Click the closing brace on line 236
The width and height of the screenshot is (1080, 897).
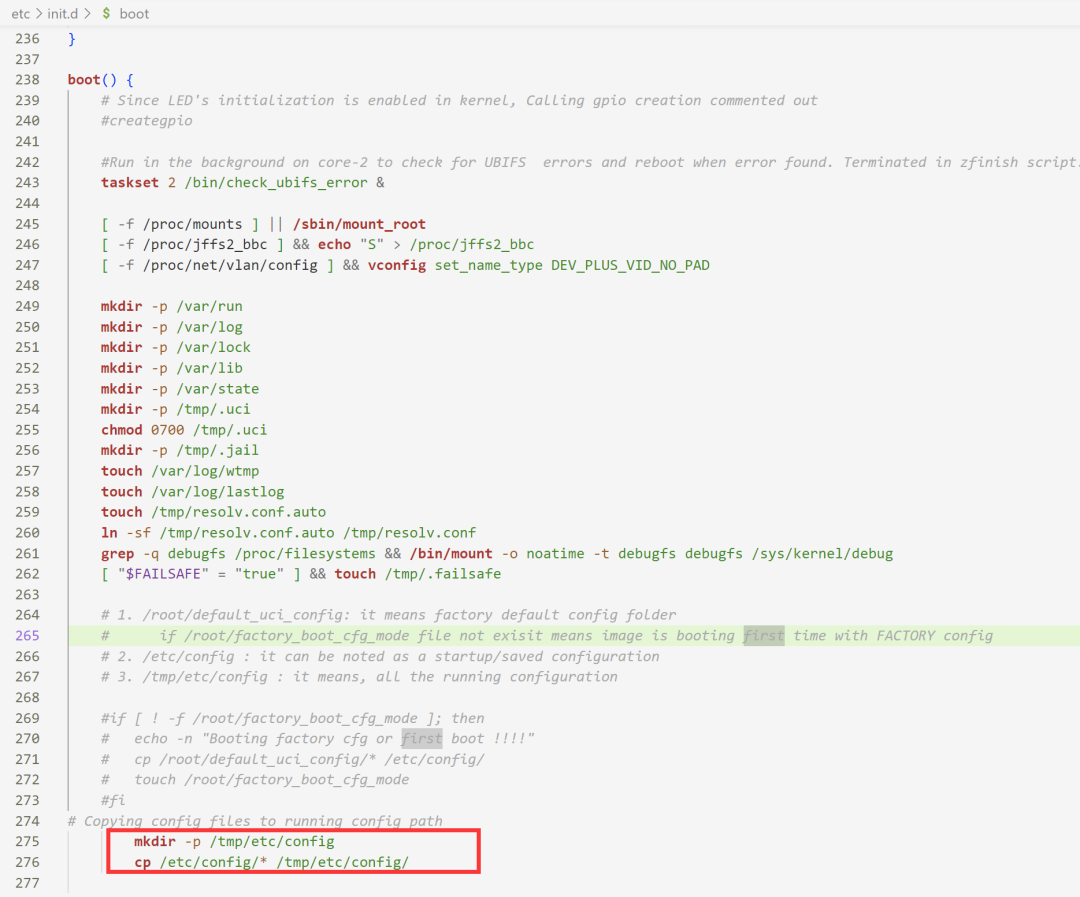(72, 39)
